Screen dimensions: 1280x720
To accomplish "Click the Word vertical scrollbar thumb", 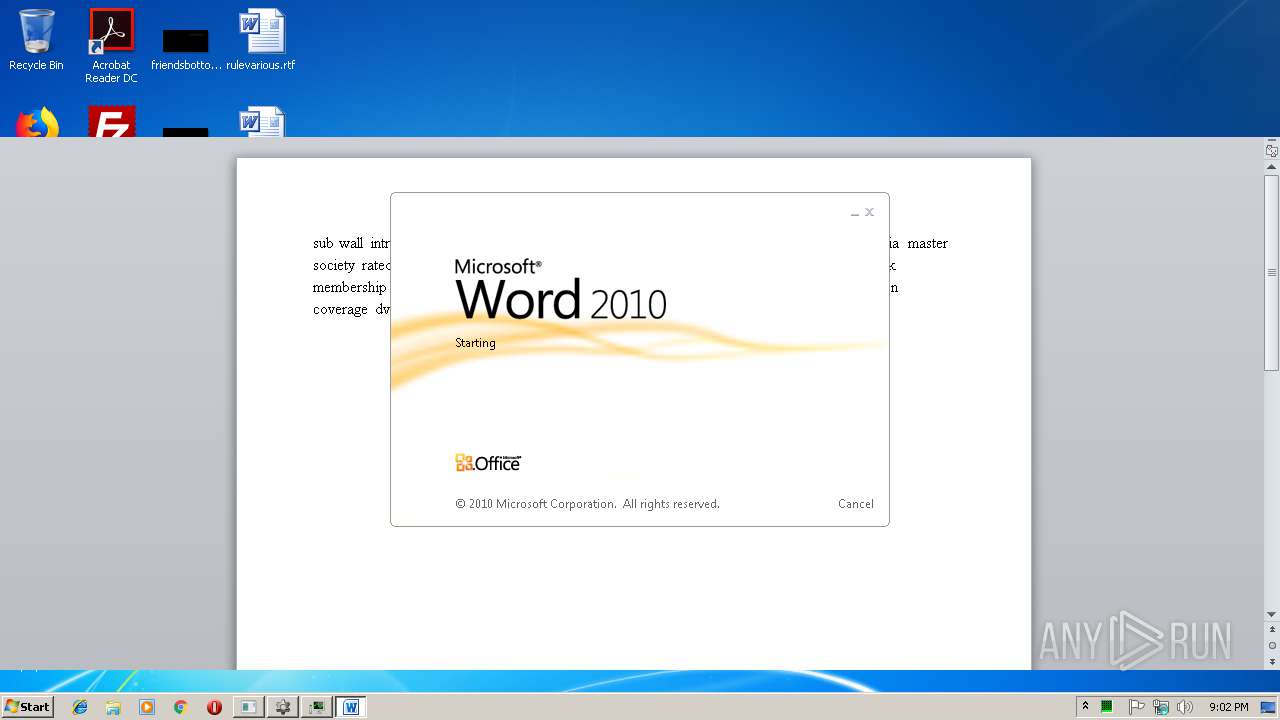I will pos(1272,272).
